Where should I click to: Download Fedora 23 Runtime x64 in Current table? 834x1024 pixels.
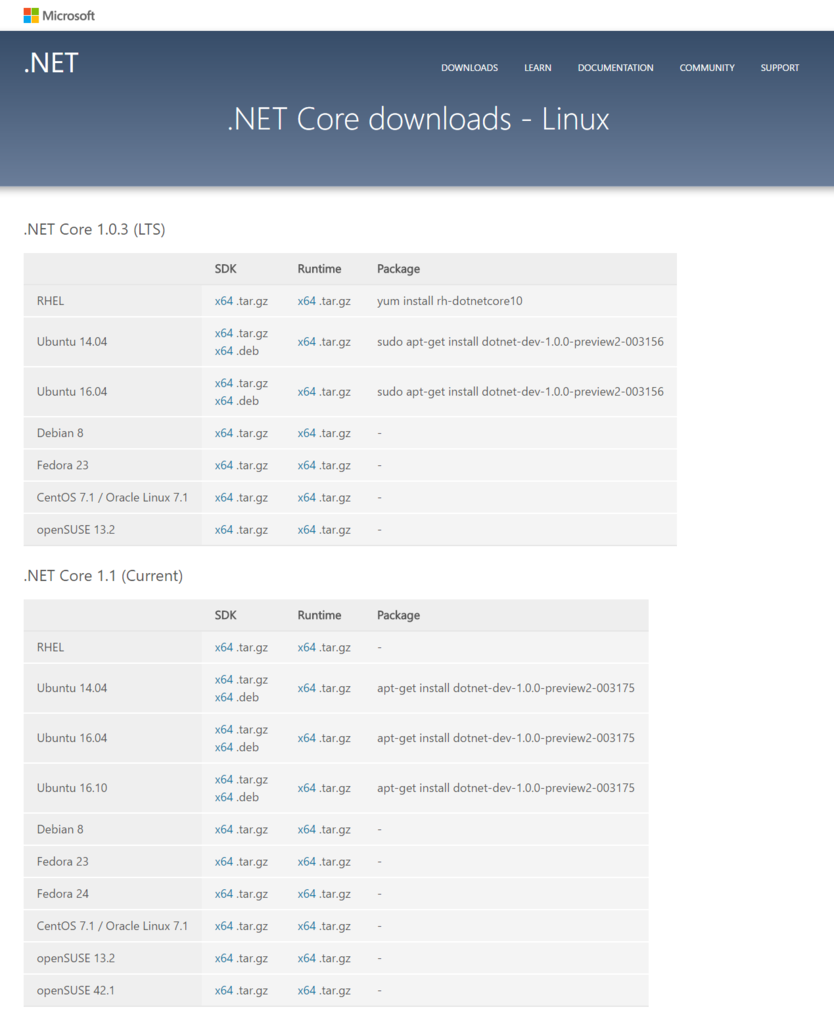[307, 861]
